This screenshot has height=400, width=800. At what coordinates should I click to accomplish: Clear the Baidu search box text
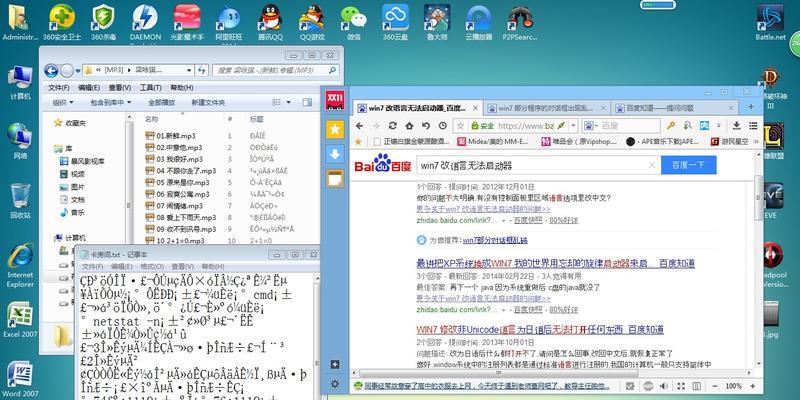[x=652, y=165]
